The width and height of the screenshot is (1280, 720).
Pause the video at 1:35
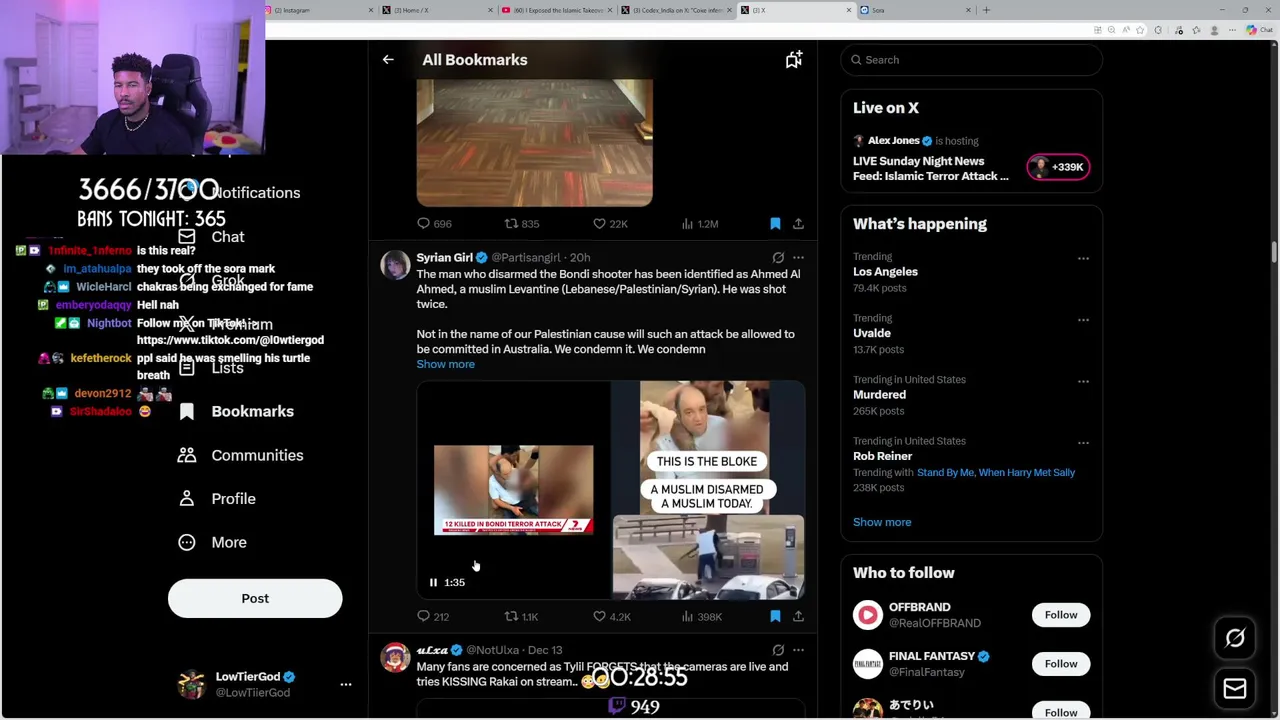pyautogui.click(x=433, y=582)
